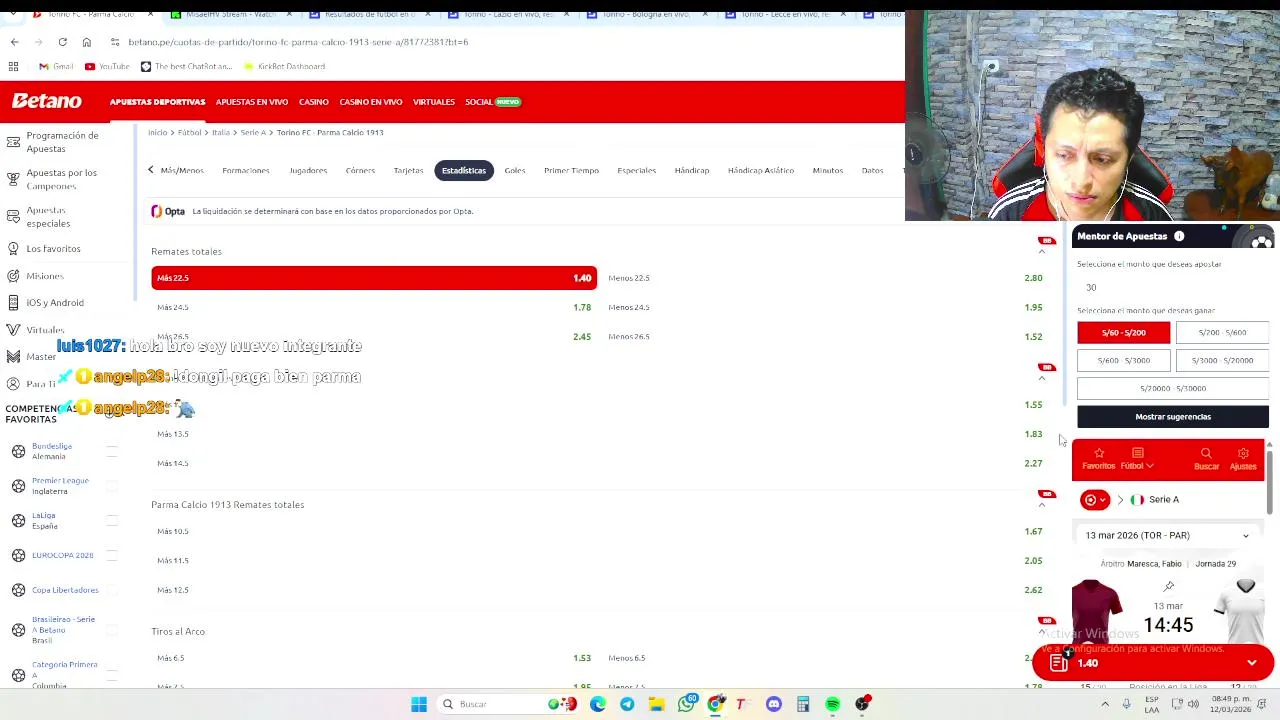Click the Opta logo
This screenshot has width=1280, height=720.
point(168,211)
